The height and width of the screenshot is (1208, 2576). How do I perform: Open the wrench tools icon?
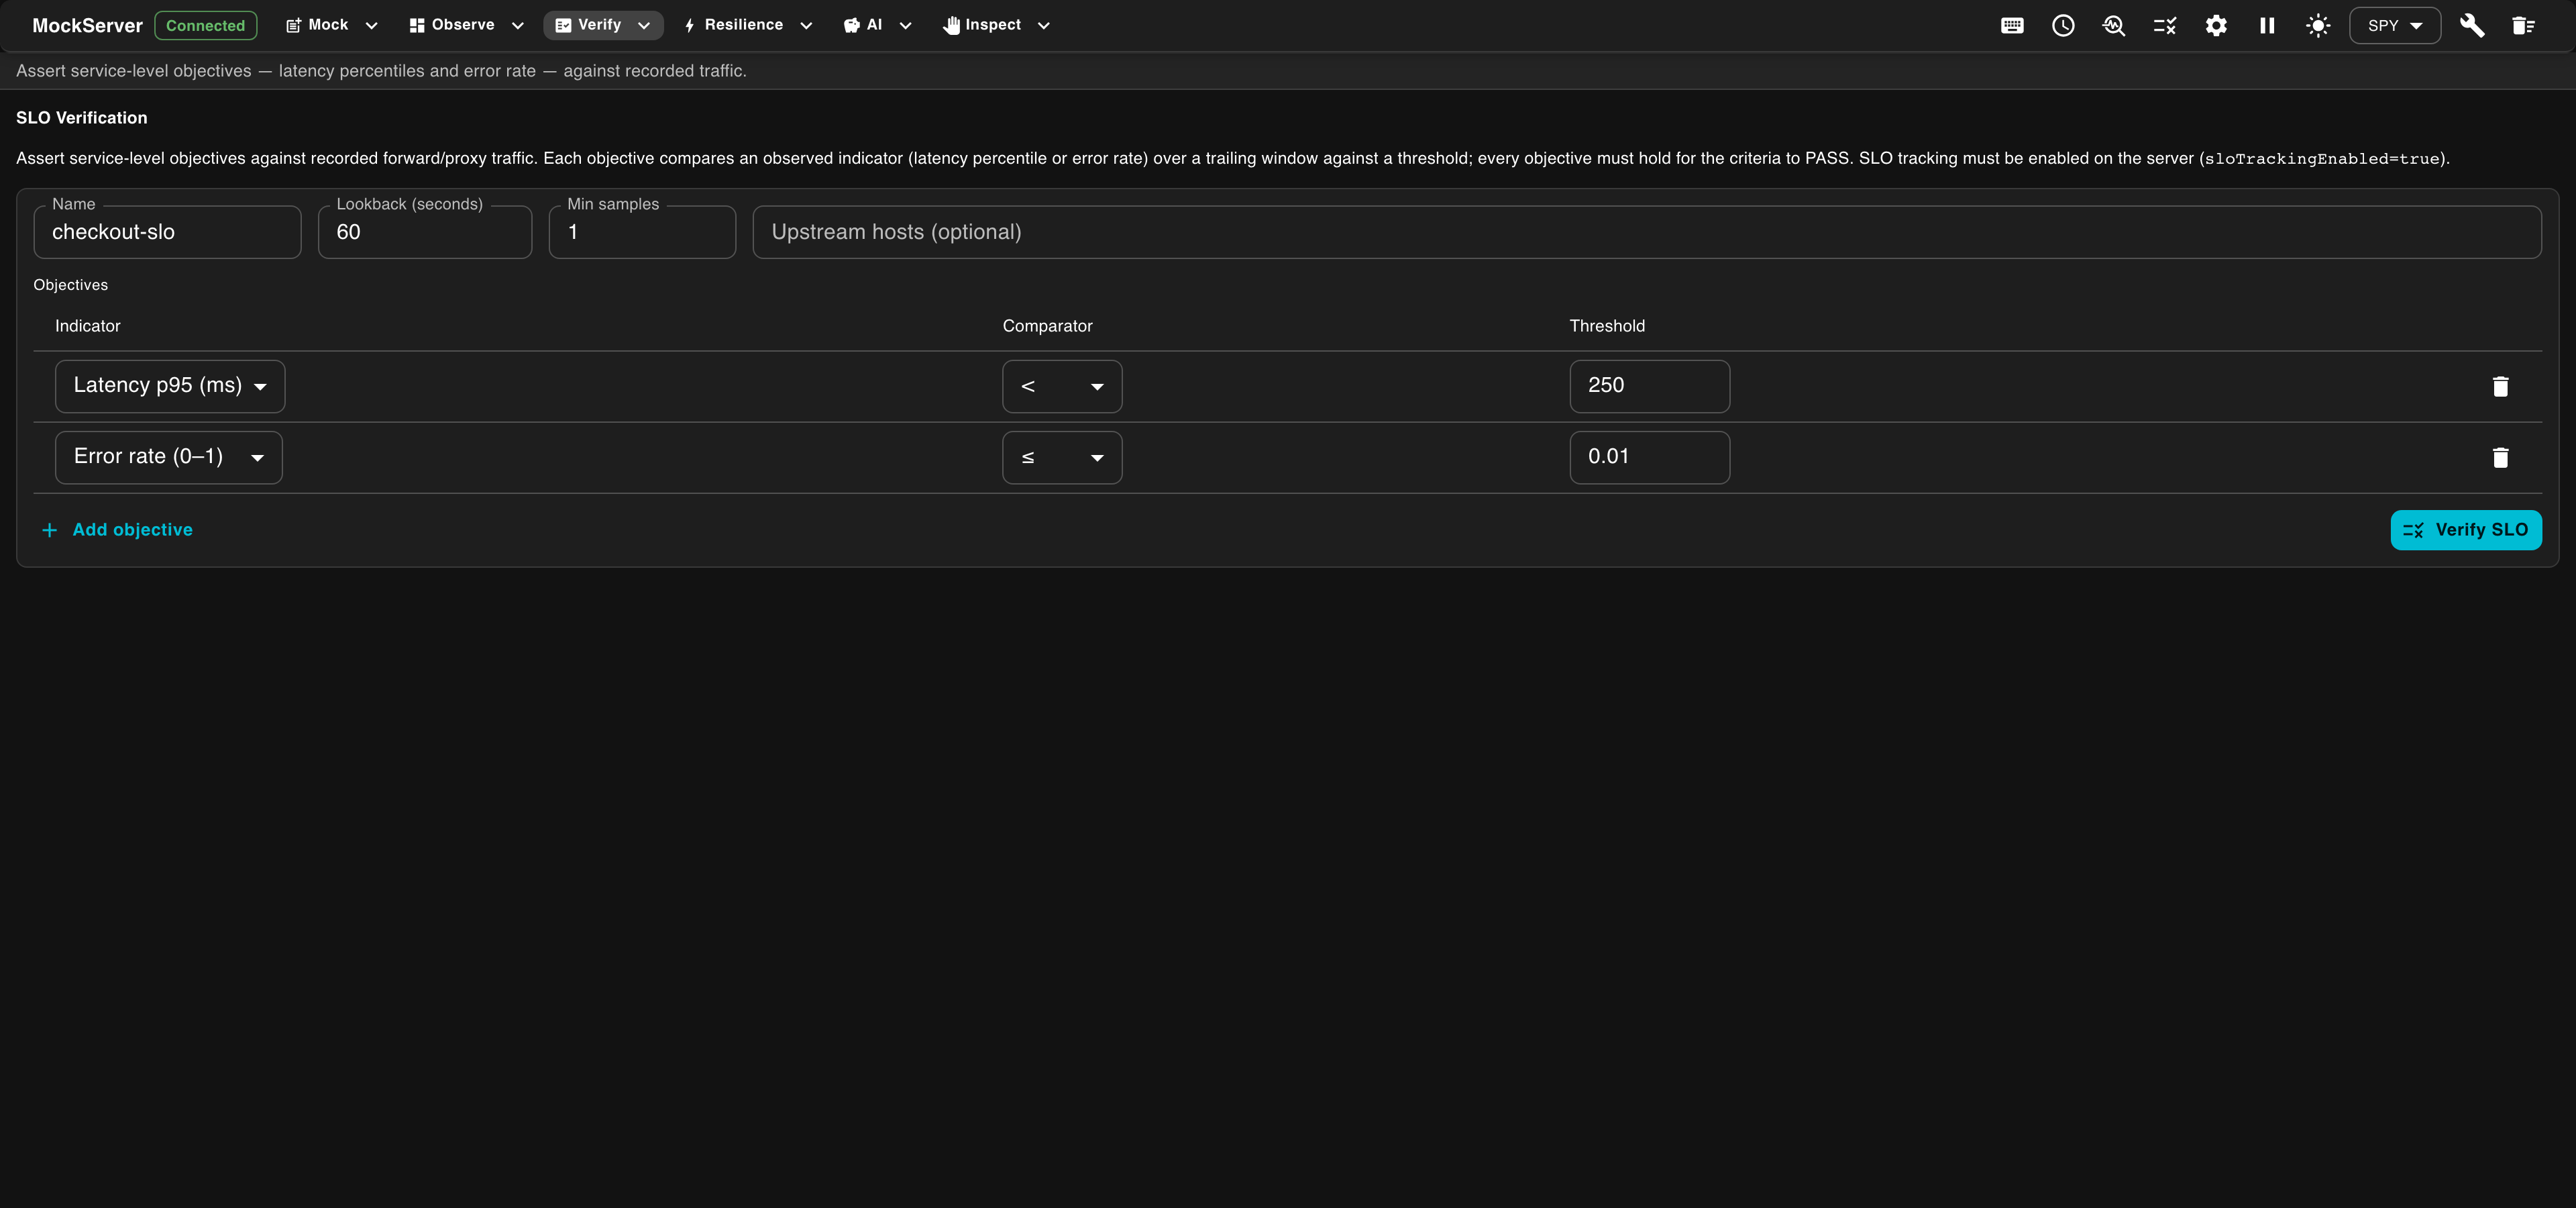pyautogui.click(x=2472, y=26)
